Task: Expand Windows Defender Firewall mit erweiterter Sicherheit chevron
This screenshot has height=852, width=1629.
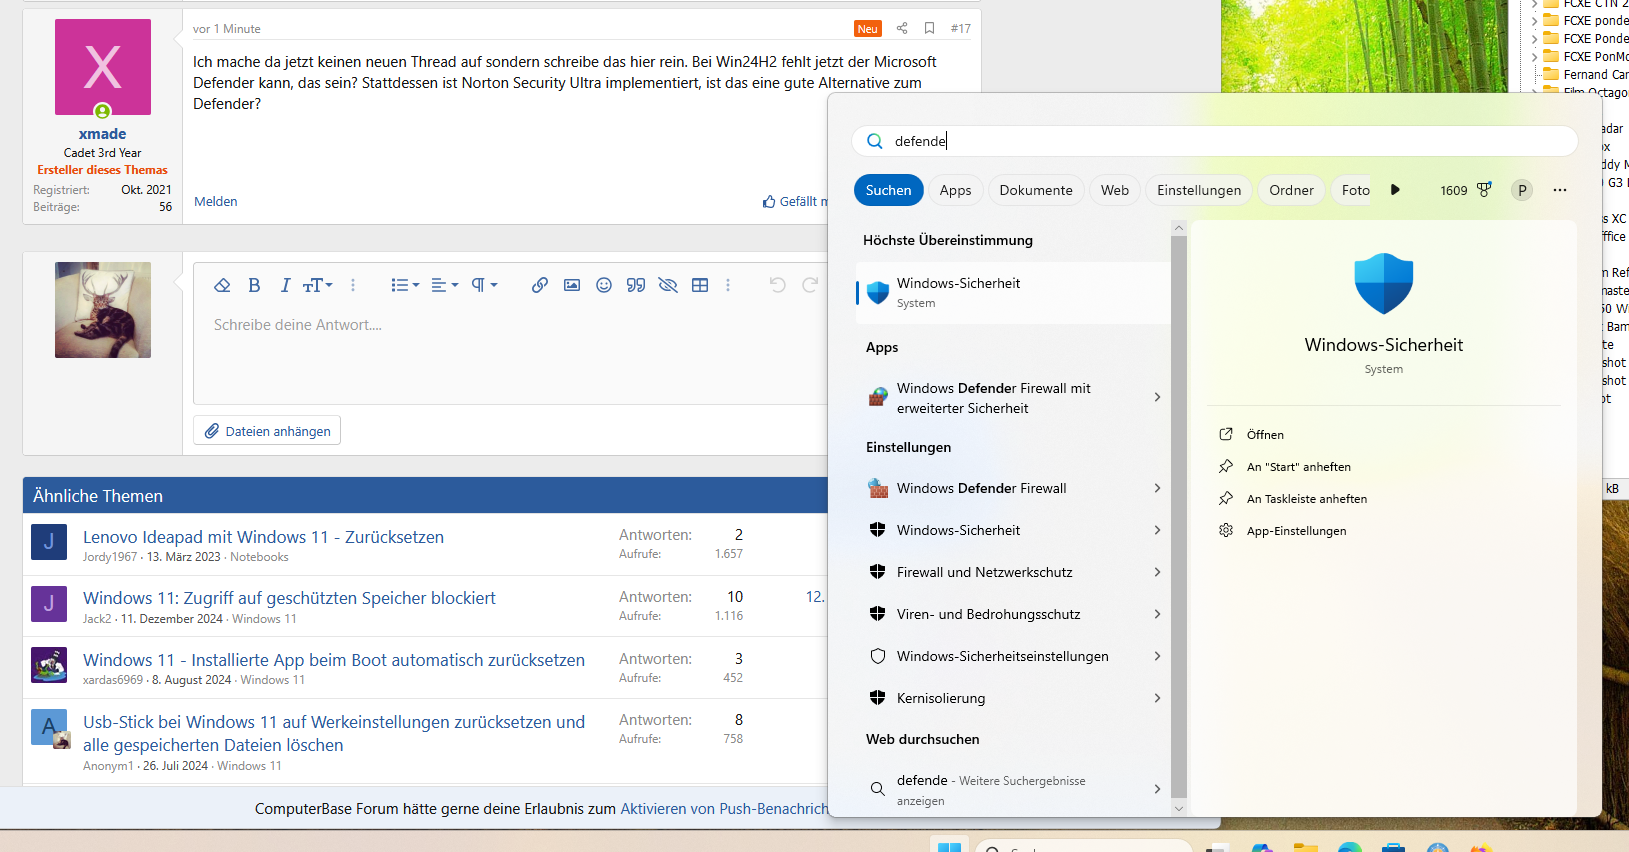Action: click(1157, 397)
